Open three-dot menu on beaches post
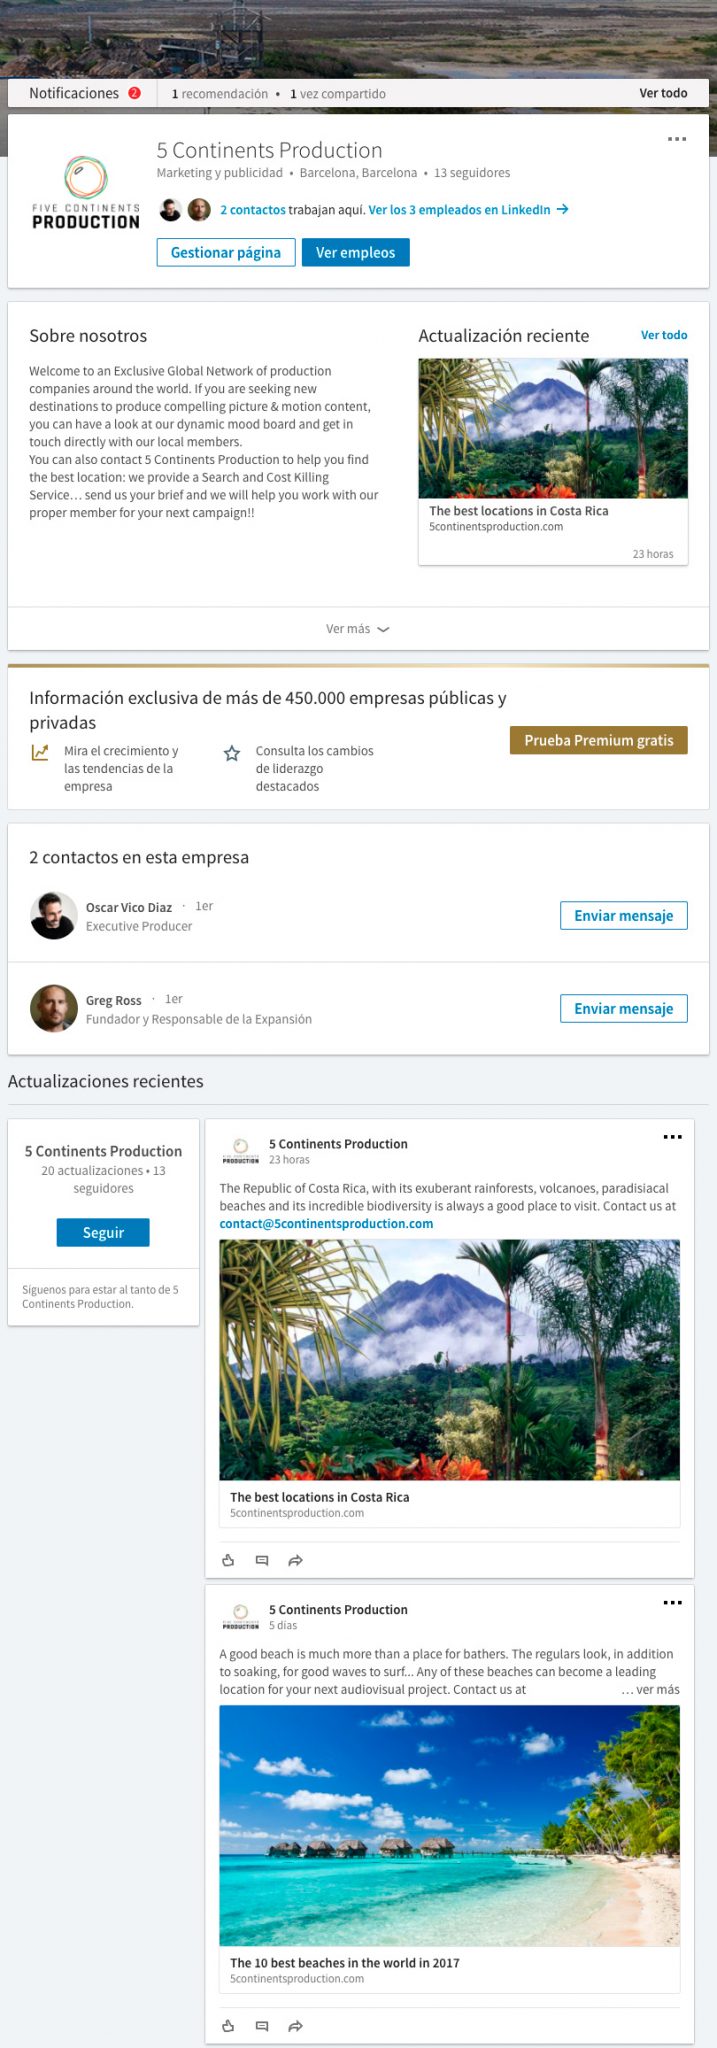The image size is (717, 2048). [x=673, y=1603]
